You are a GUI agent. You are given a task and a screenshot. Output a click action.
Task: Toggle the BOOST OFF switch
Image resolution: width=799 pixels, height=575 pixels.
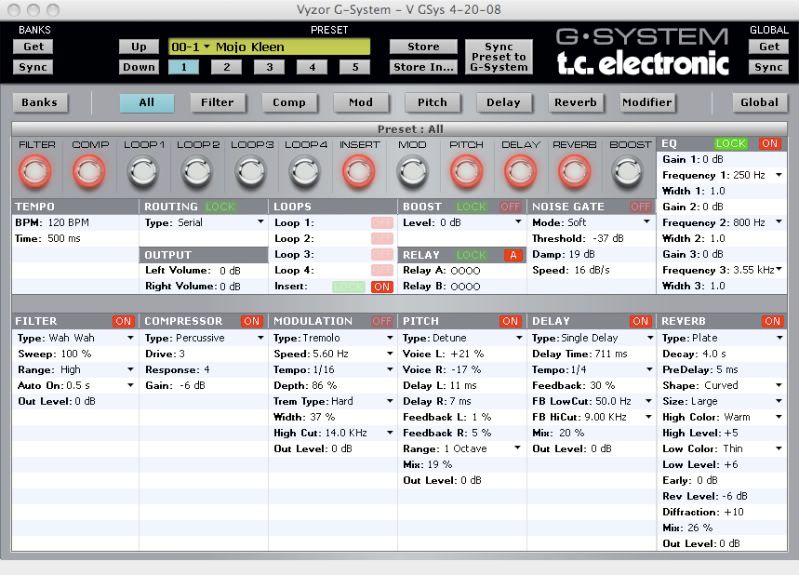510,206
